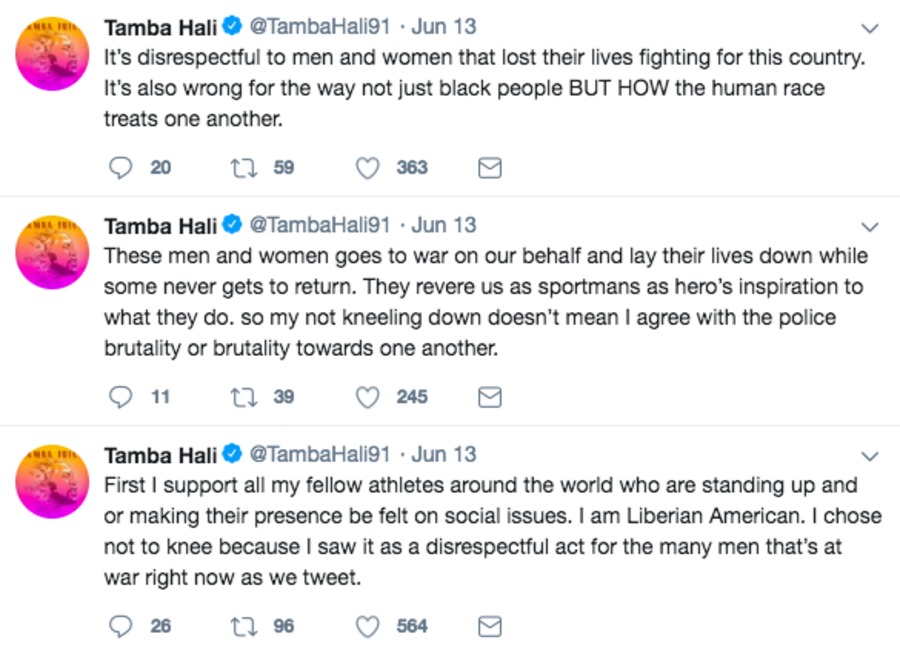Retweet the tweet with 59 retweets
The height and width of the screenshot is (651, 900).
[x=244, y=168]
